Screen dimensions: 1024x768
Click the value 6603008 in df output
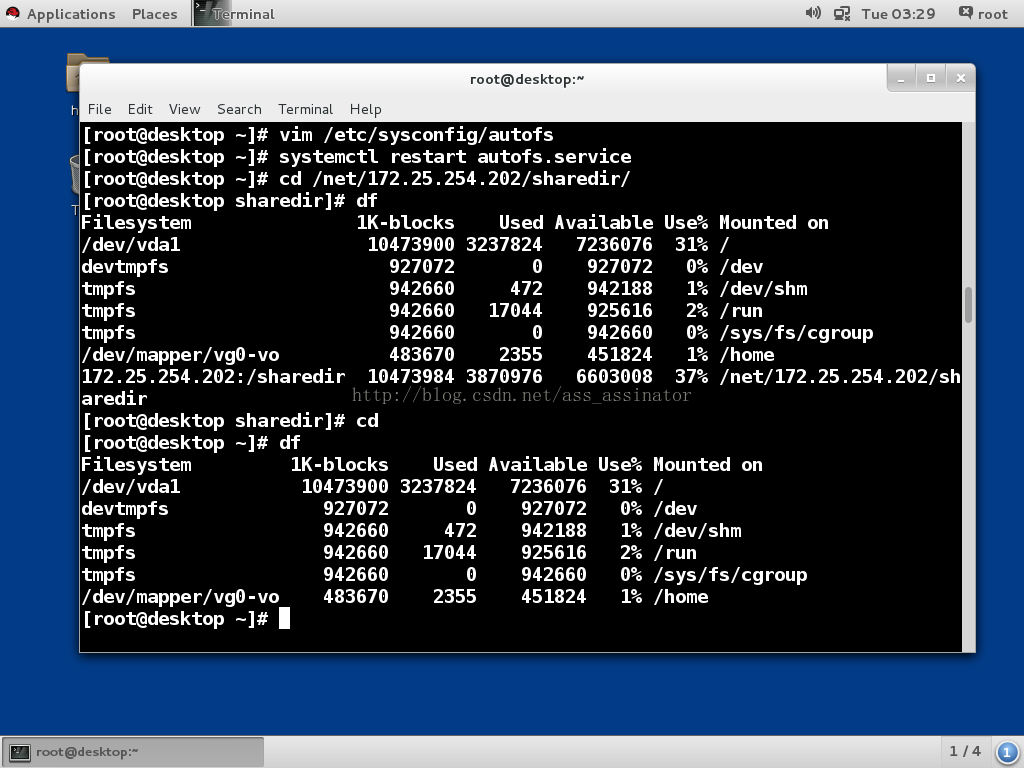(x=614, y=377)
